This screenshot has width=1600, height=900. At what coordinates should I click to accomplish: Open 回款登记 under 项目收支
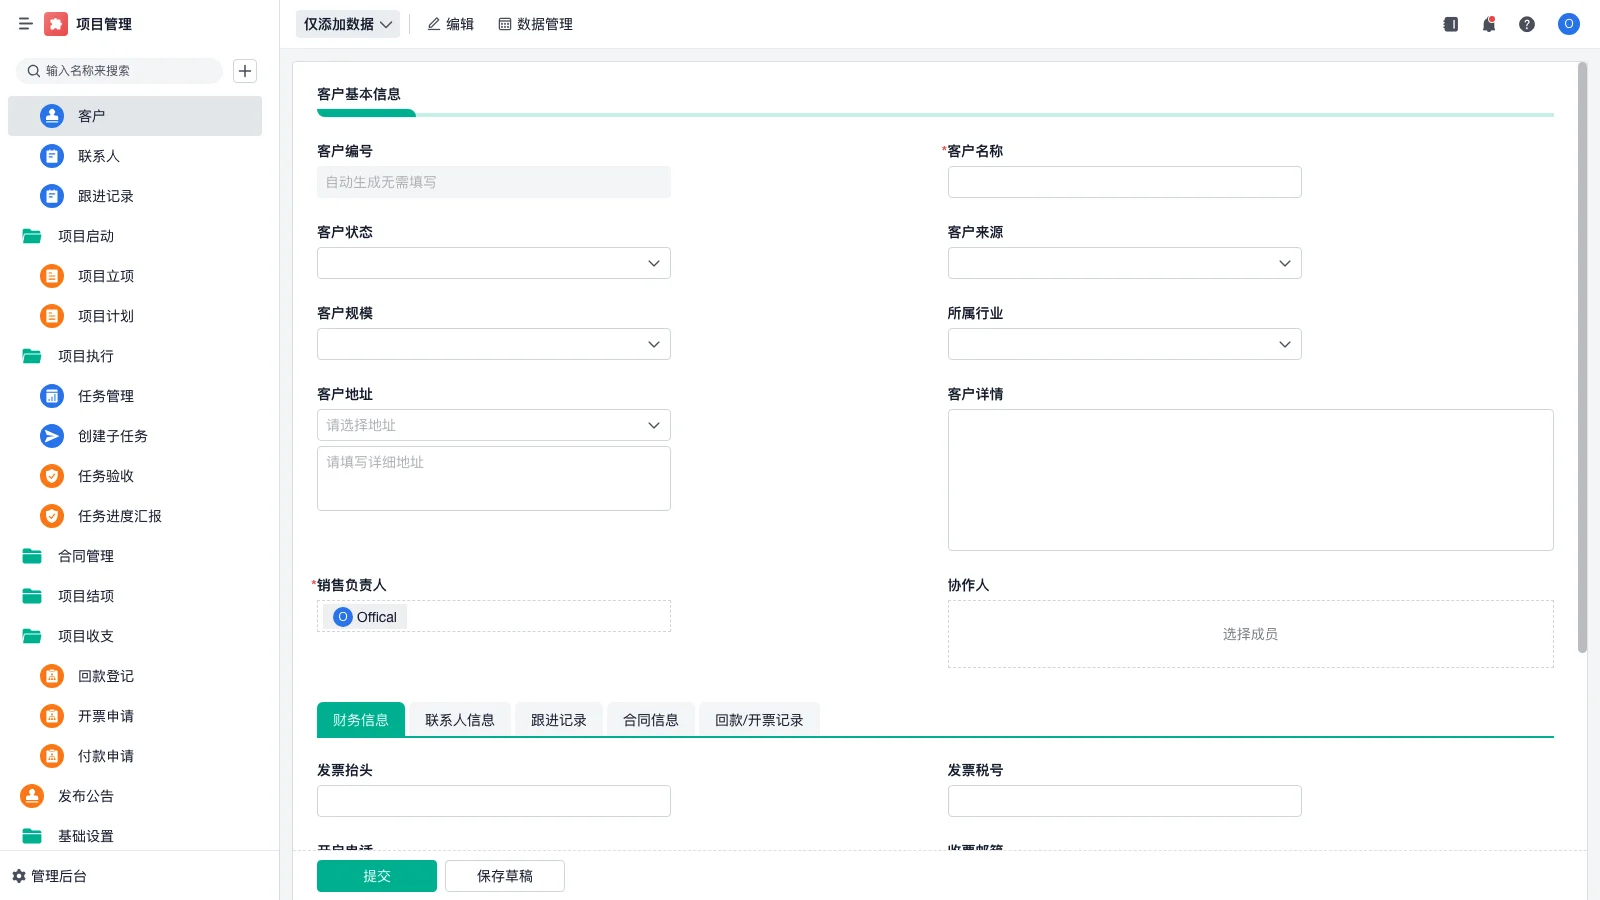tap(105, 676)
